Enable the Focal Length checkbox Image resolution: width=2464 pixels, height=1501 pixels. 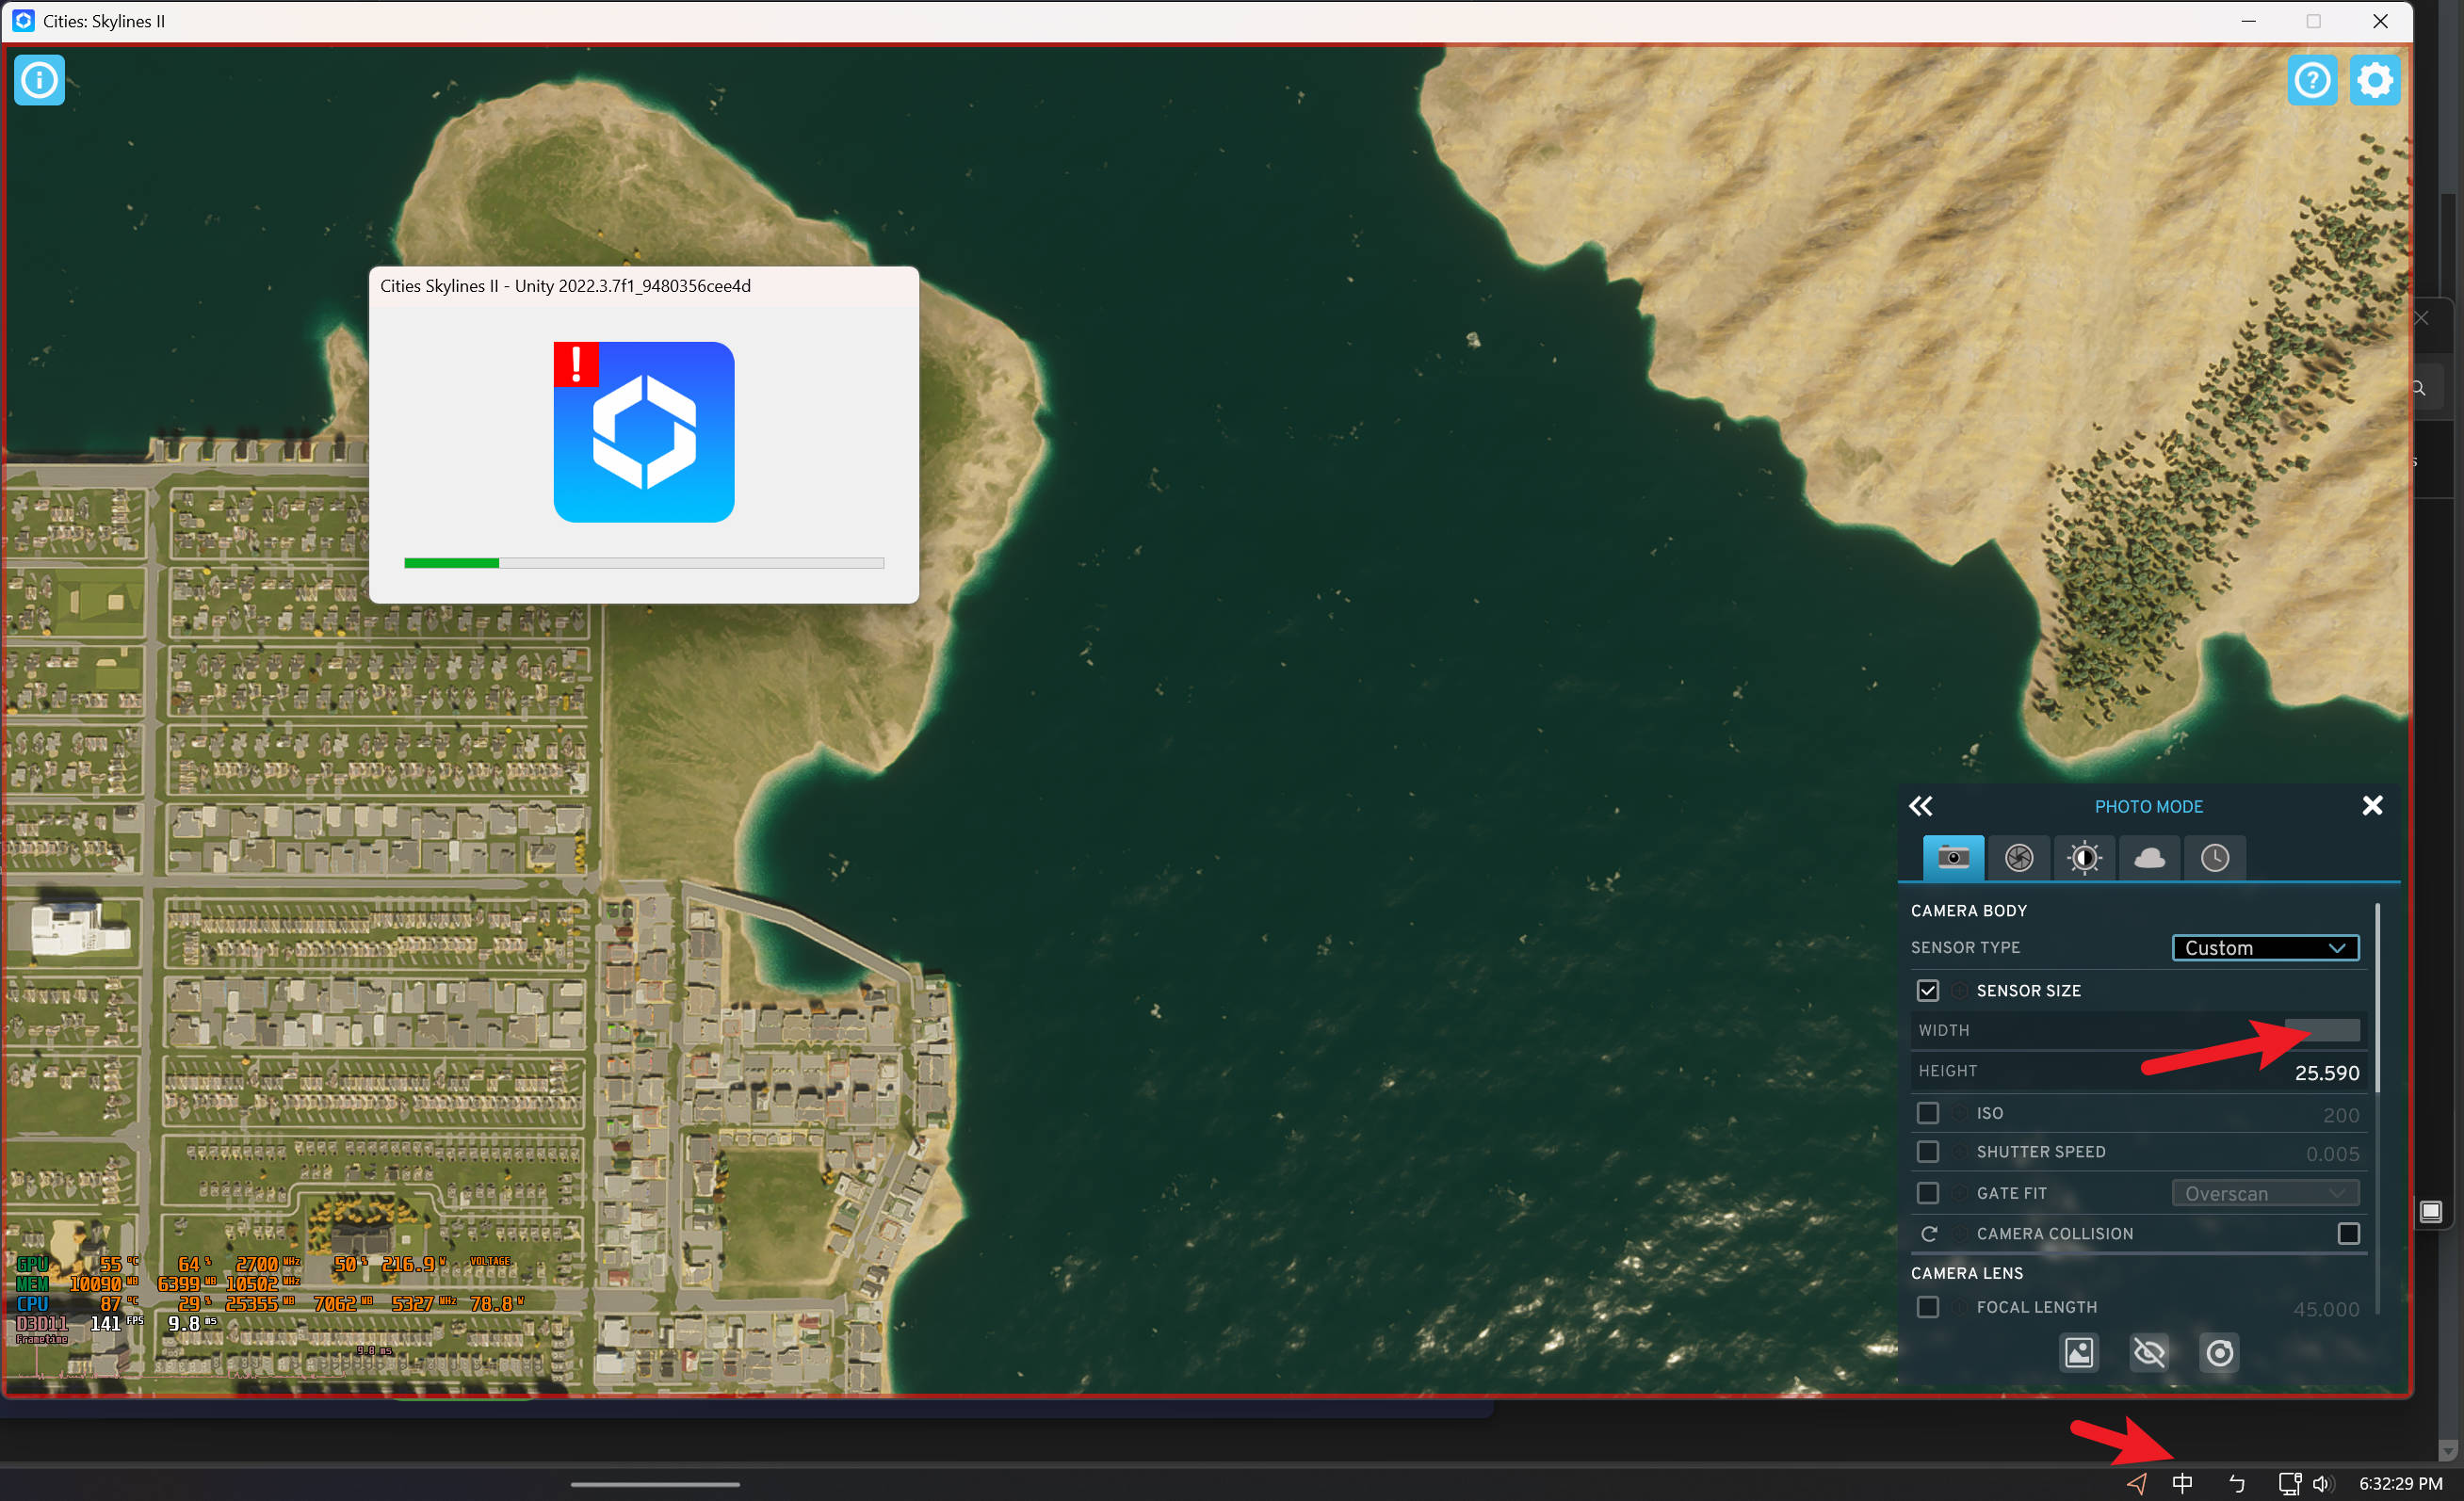tap(1929, 1306)
